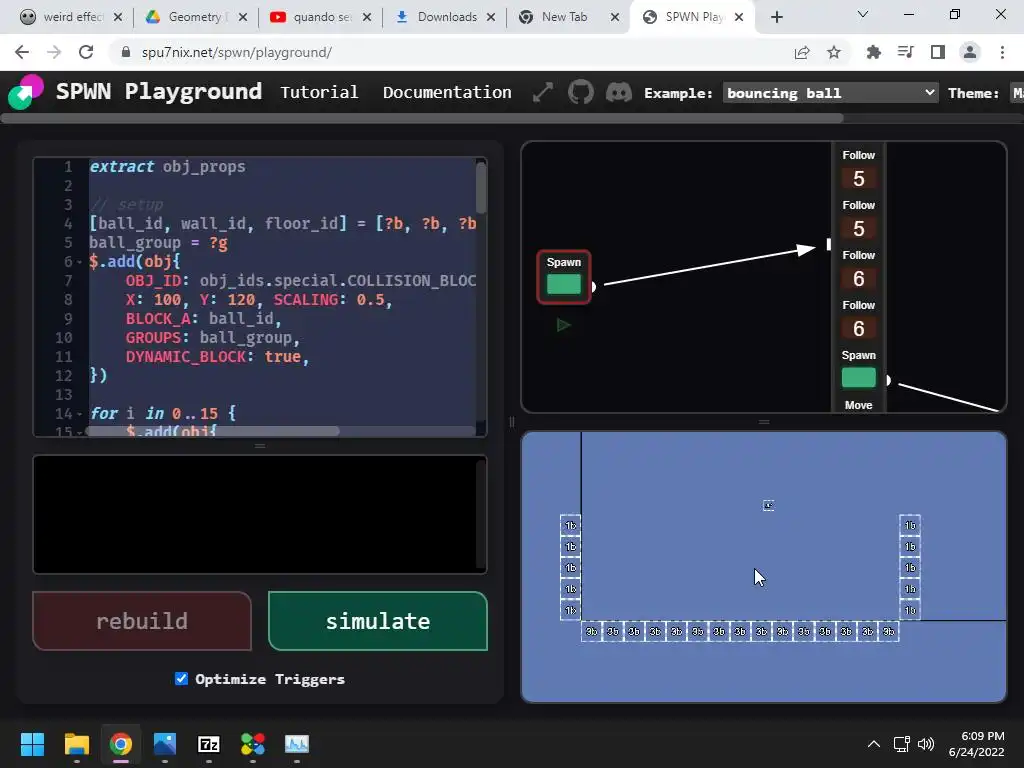Viewport: 1024px width, 768px height.
Task: Open File Explorer from the taskbar
Action: [x=76, y=744]
